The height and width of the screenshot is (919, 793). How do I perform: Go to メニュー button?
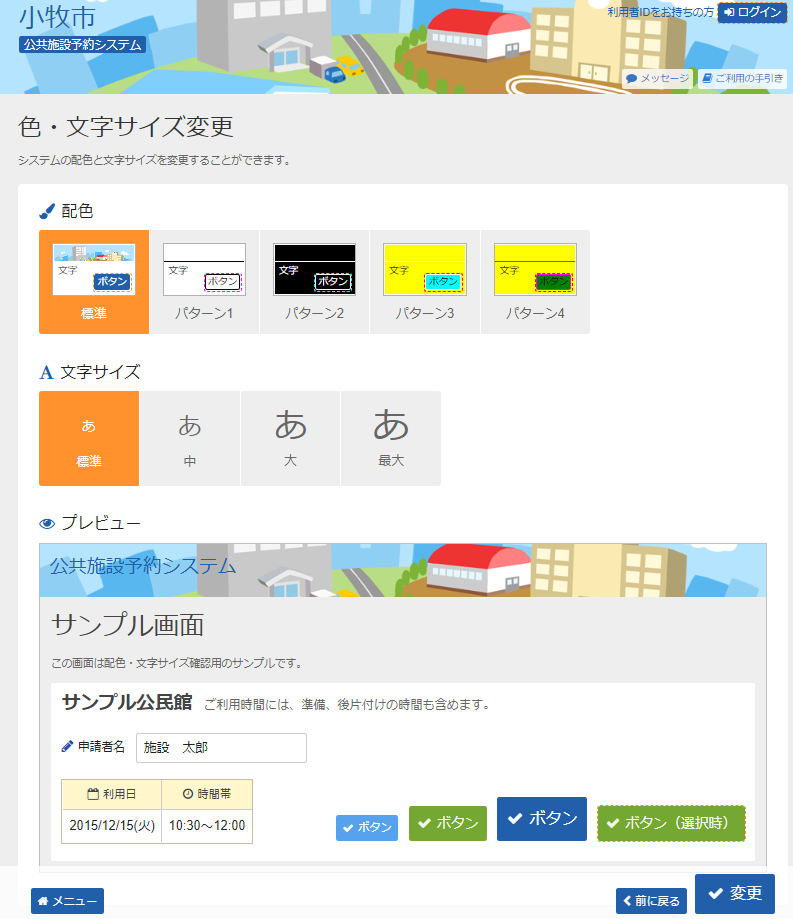pos(67,901)
